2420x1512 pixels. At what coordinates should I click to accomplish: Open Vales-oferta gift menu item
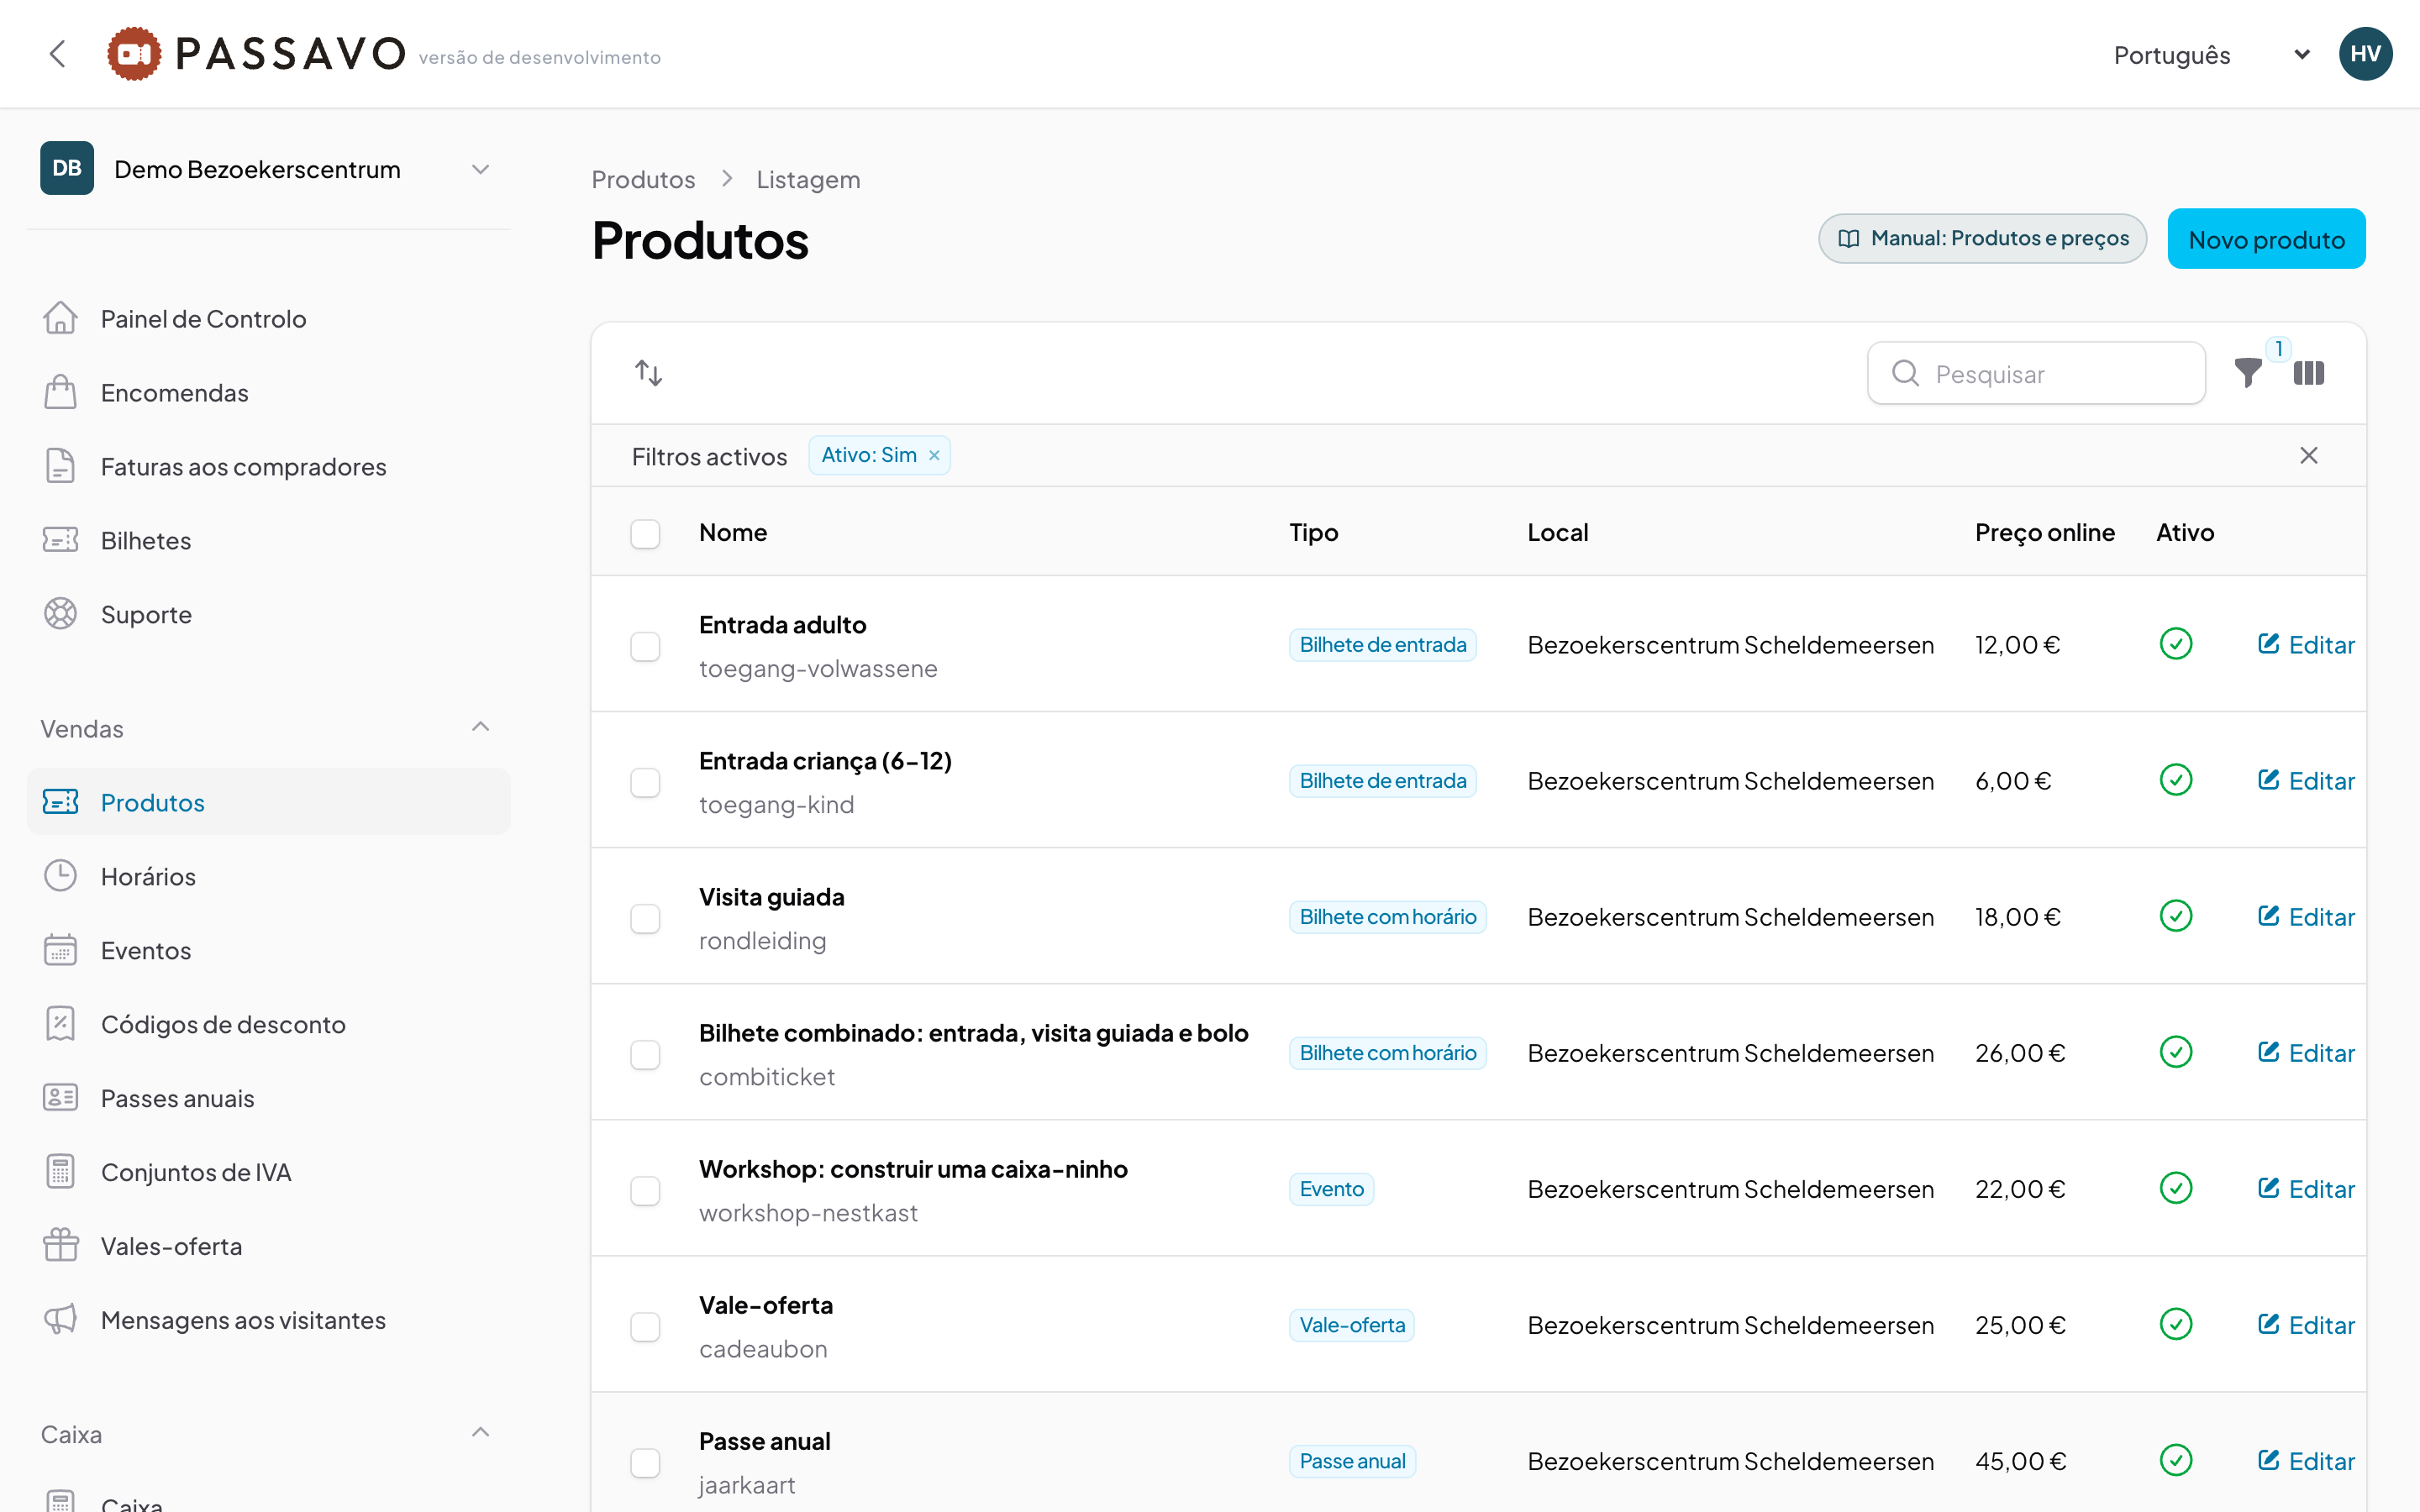(268, 1247)
